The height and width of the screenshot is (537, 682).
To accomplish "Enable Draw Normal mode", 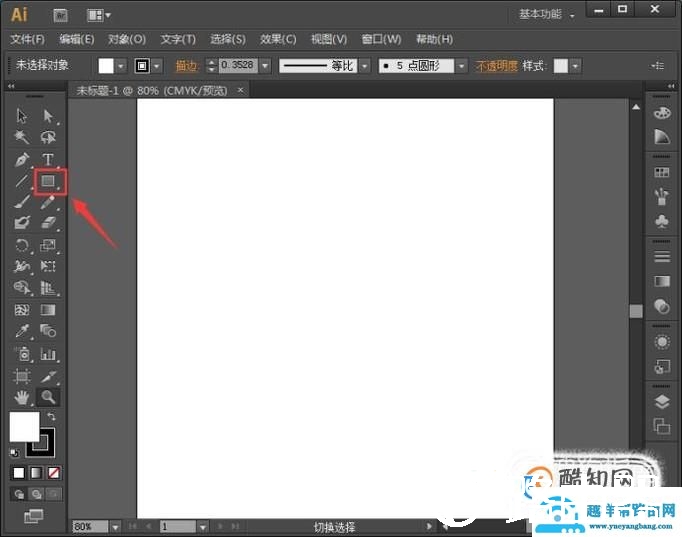I will click(x=19, y=494).
